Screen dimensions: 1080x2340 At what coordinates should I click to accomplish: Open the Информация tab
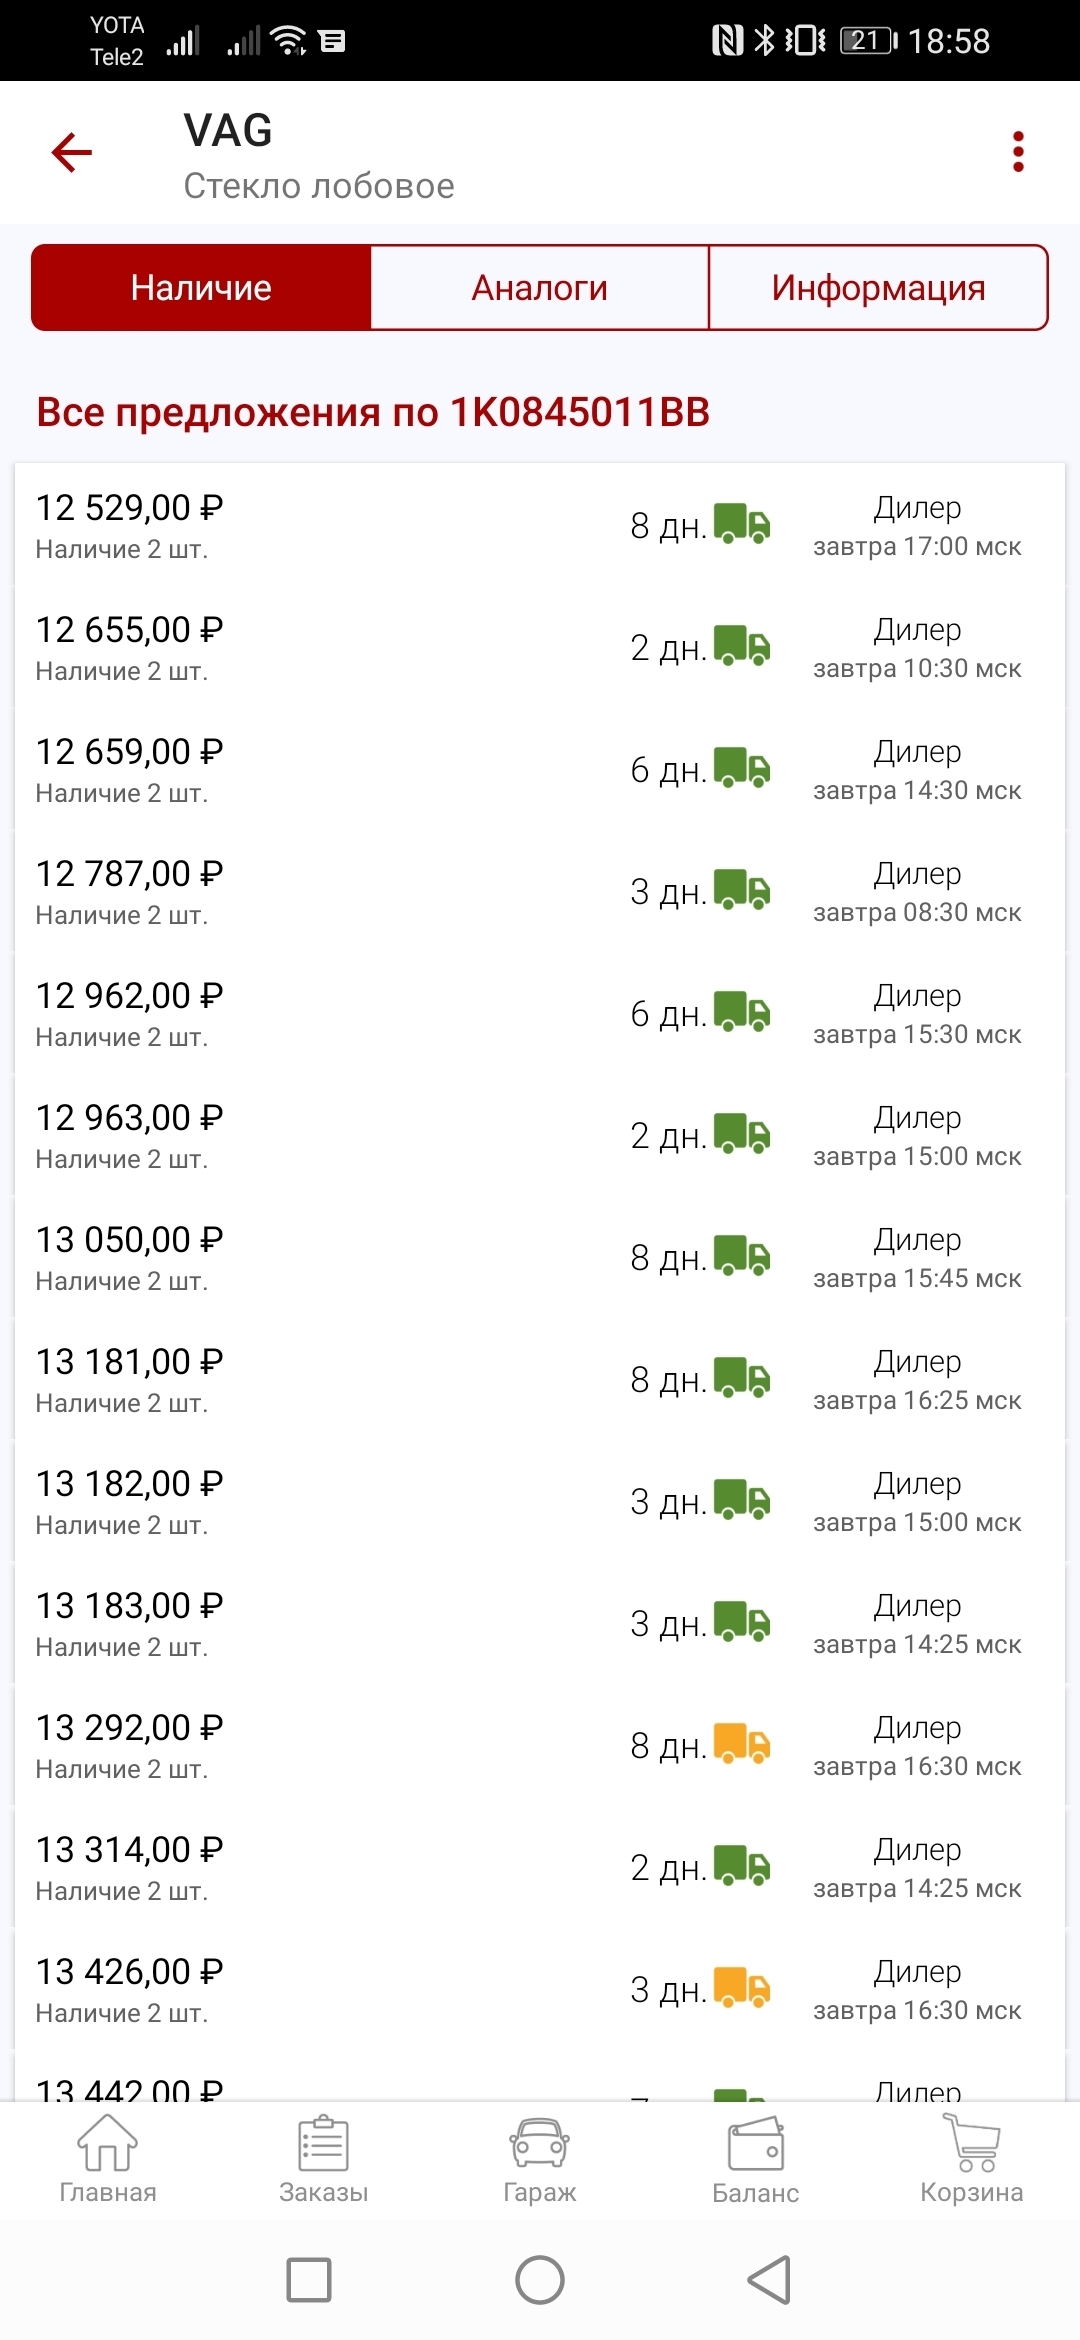coord(878,288)
